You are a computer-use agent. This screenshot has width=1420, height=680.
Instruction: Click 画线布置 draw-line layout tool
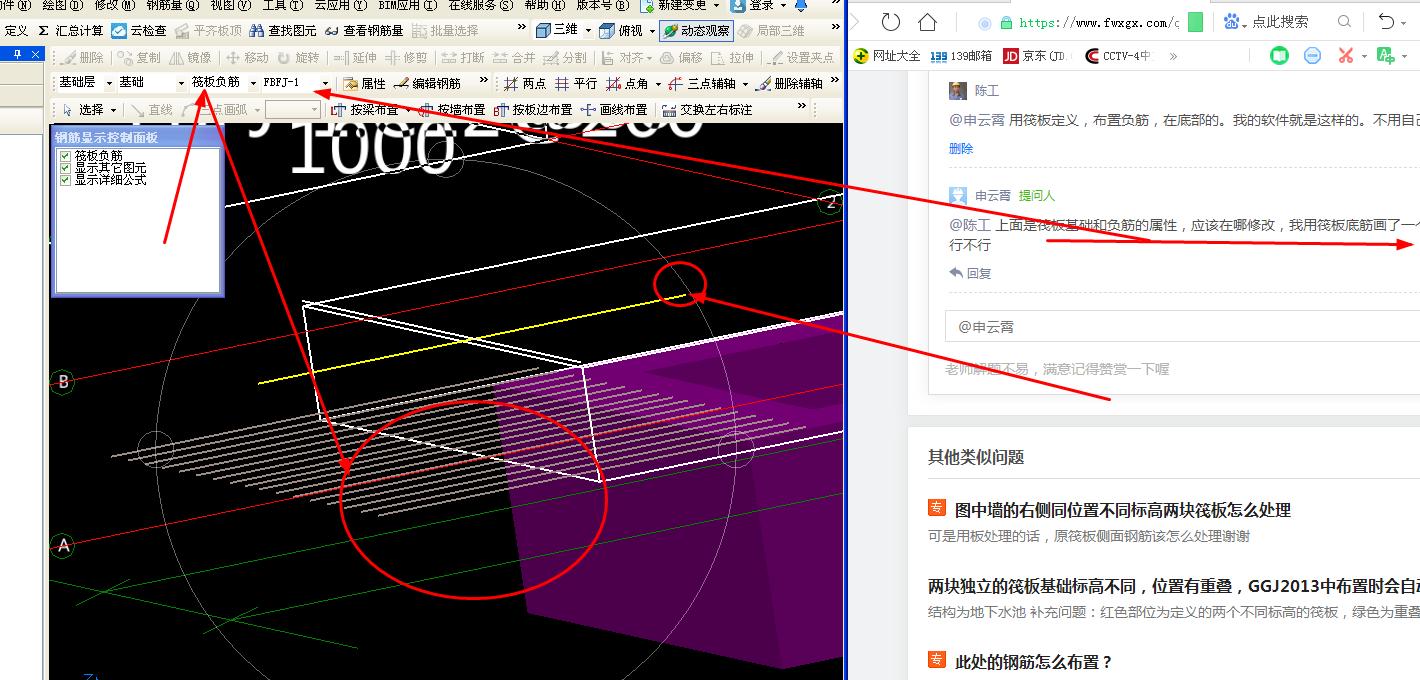[614, 110]
